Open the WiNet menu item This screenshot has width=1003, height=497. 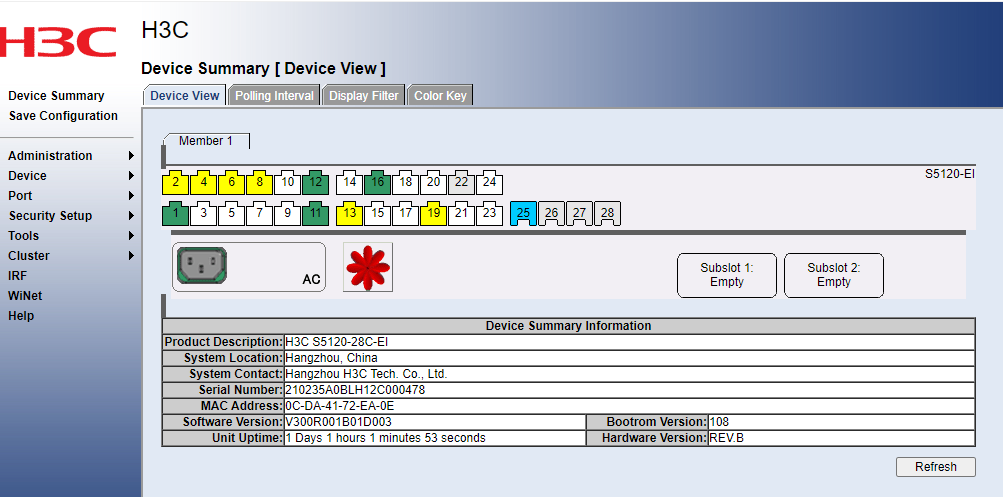point(24,296)
